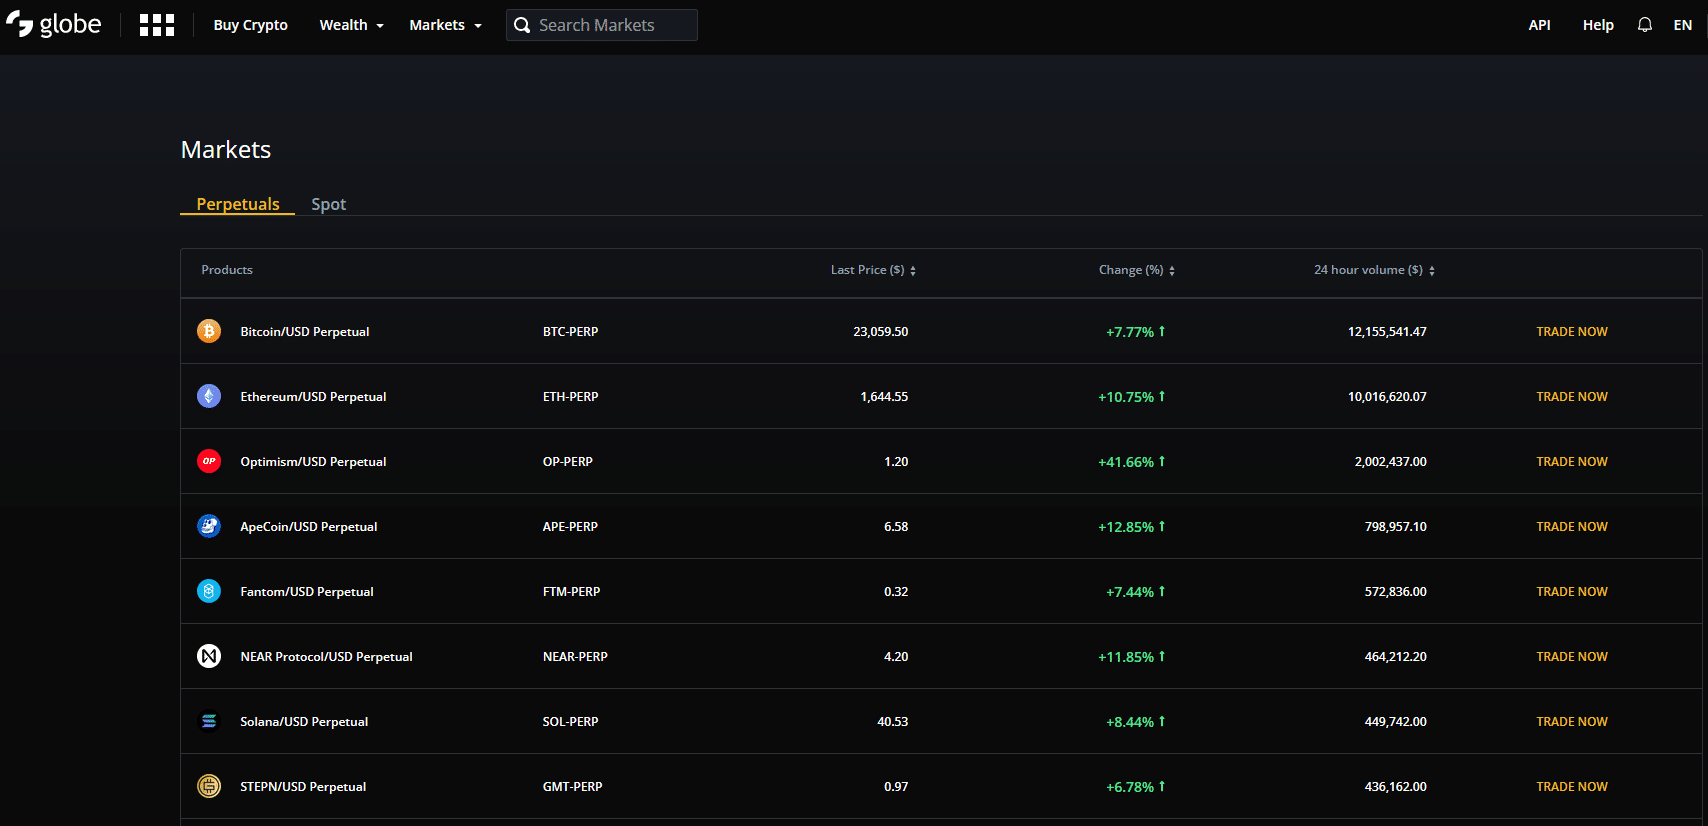Click Trade Now for APE-PERP
Image resolution: width=1708 pixels, height=826 pixels.
point(1572,526)
